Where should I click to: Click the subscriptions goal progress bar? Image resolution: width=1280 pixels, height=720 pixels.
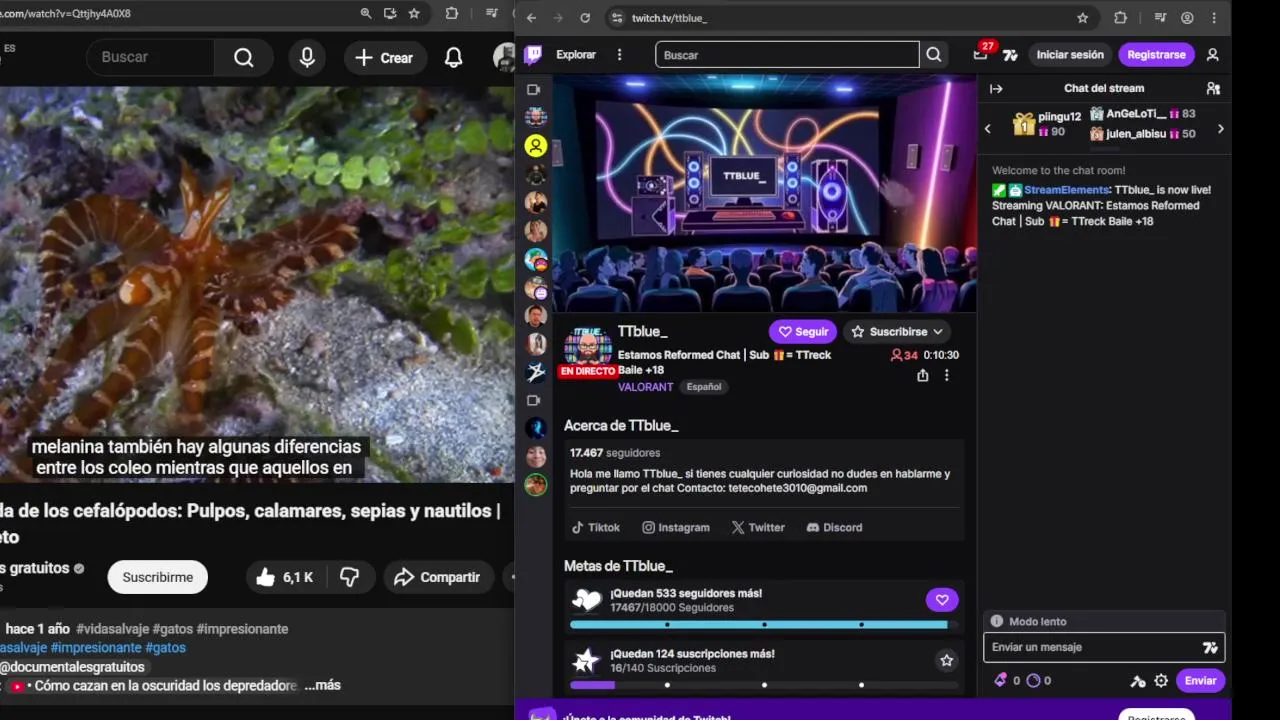[x=764, y=685]
